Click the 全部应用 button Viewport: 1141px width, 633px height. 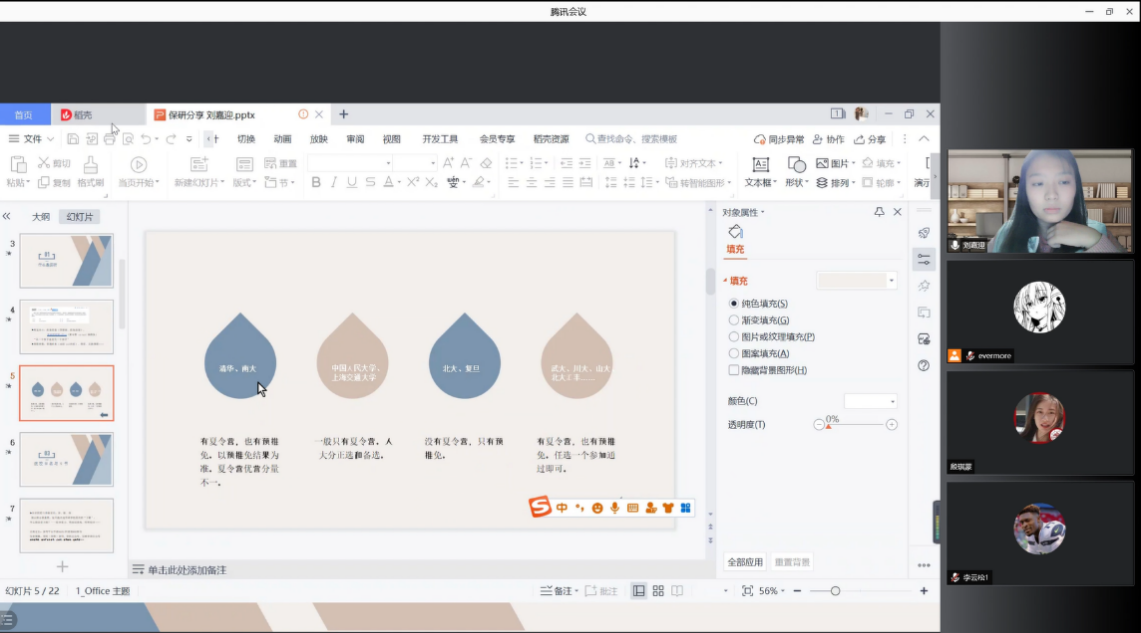click(745, 562)
